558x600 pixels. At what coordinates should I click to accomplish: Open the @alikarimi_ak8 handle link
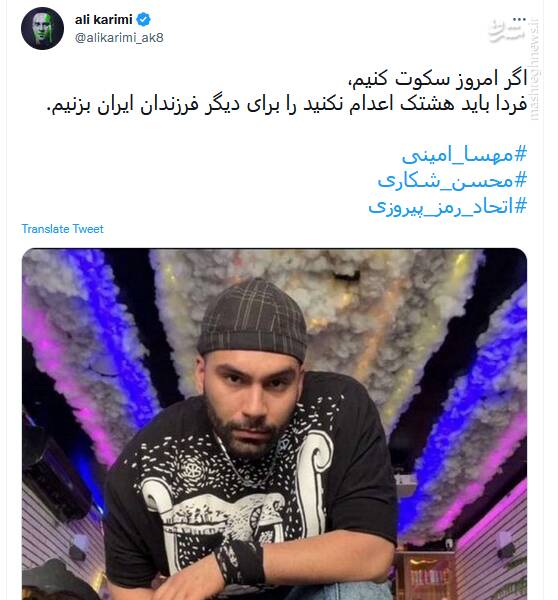pyautogui.click(x=119, y=38)
